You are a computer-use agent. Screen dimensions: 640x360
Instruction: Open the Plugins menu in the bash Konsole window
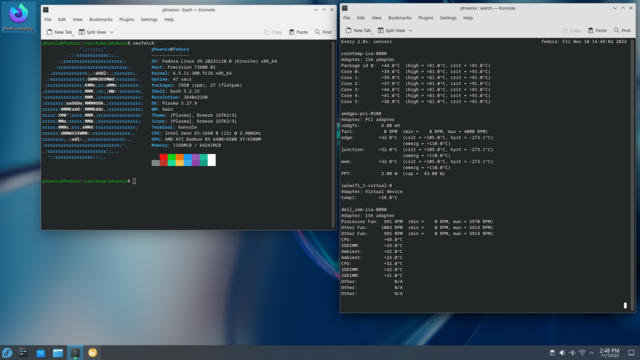[x=127, y=19]
